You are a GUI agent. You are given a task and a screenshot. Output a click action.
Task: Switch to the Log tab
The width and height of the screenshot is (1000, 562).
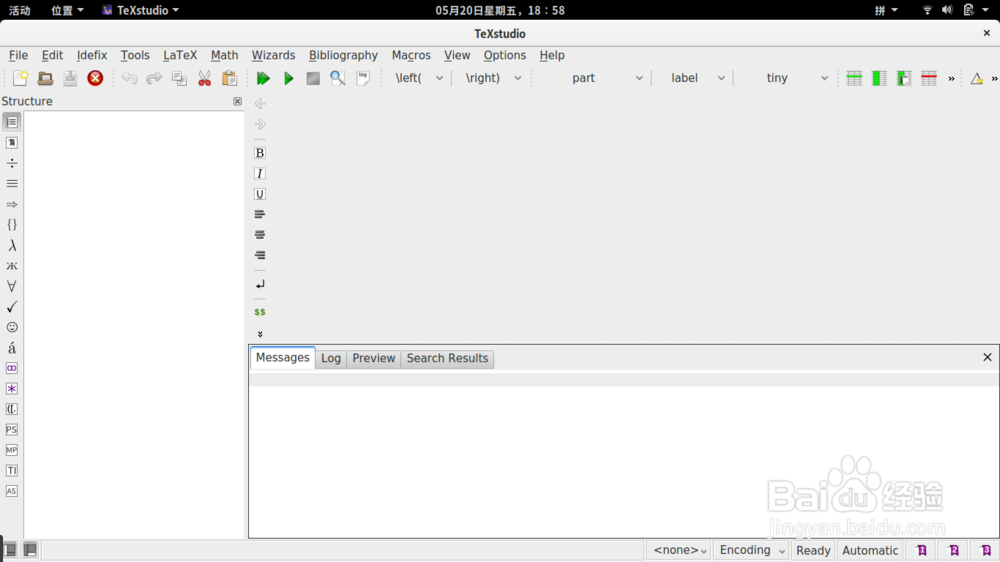tap(331, 359)
